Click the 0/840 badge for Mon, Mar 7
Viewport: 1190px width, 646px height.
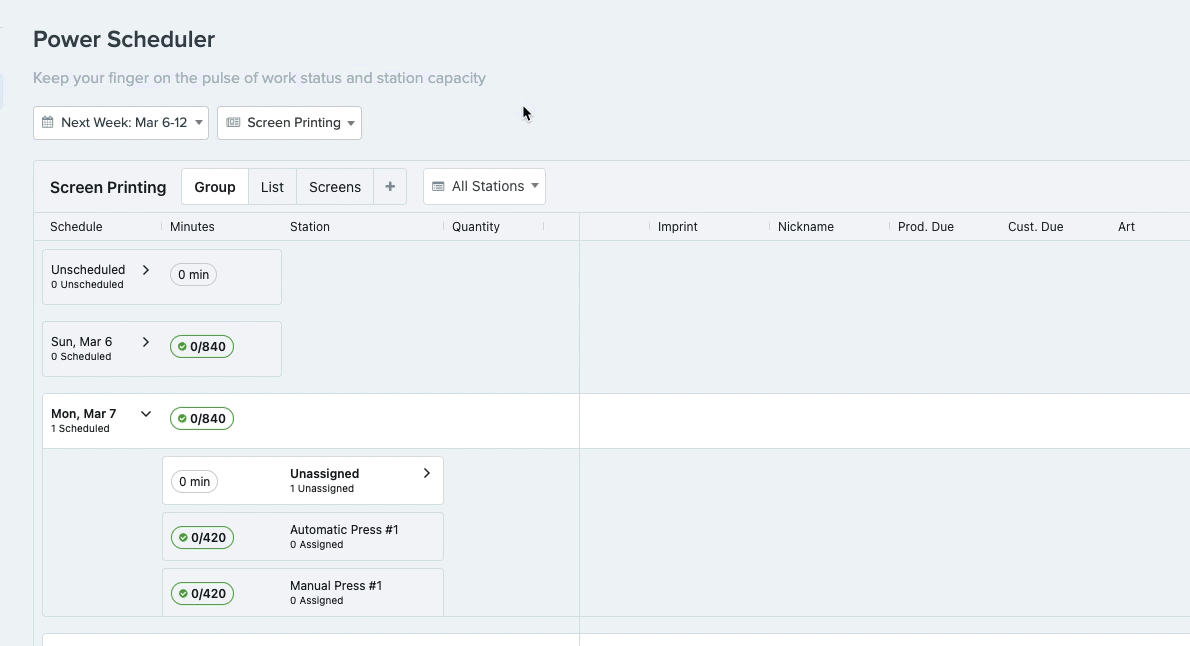click(202, 419)
